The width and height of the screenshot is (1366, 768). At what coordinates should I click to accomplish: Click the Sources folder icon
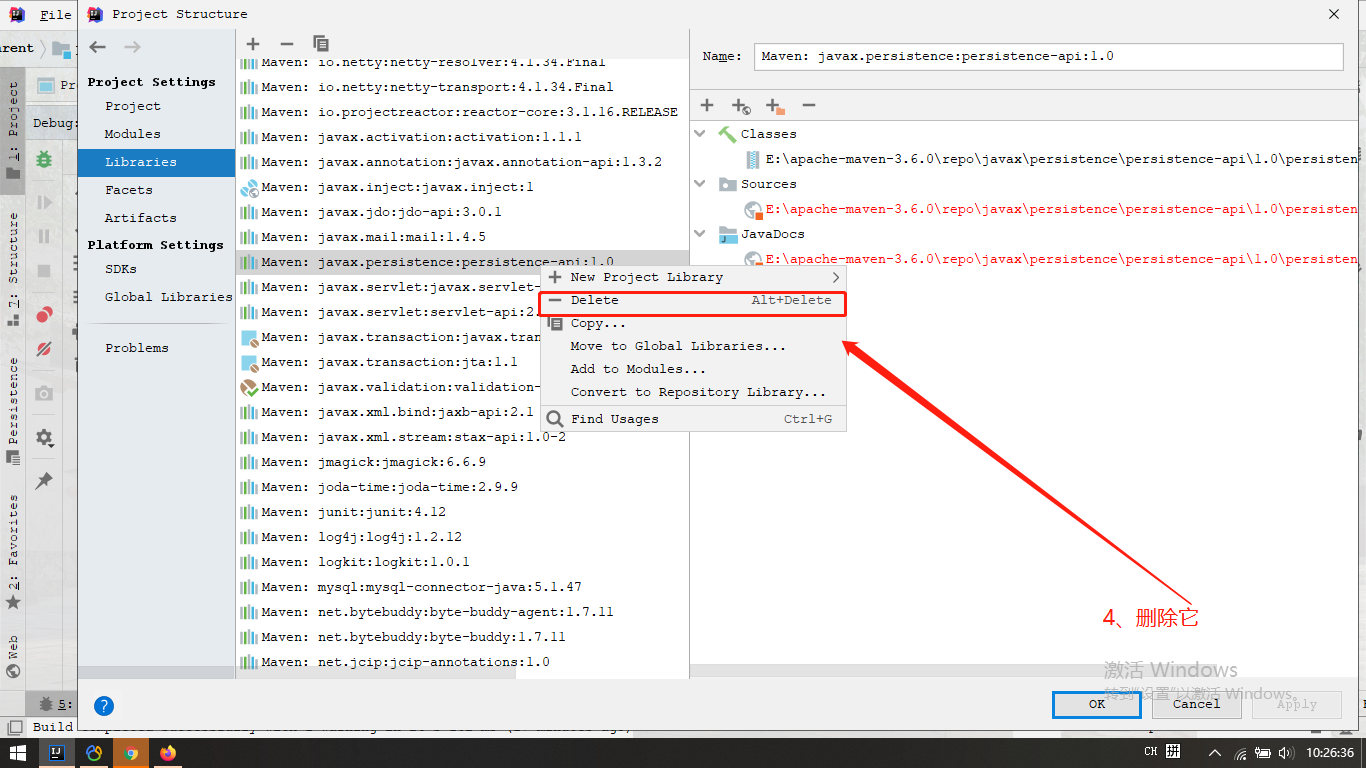(x=727, y=184)
